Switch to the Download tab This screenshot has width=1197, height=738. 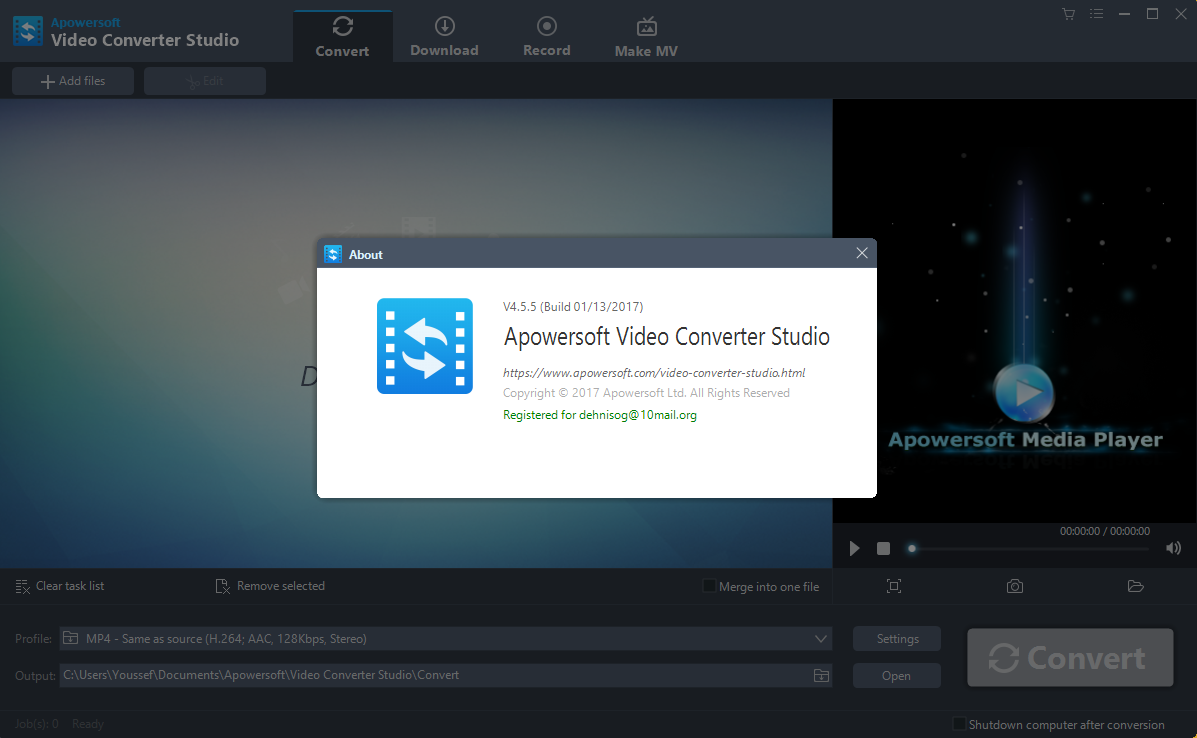pos(444,37)
